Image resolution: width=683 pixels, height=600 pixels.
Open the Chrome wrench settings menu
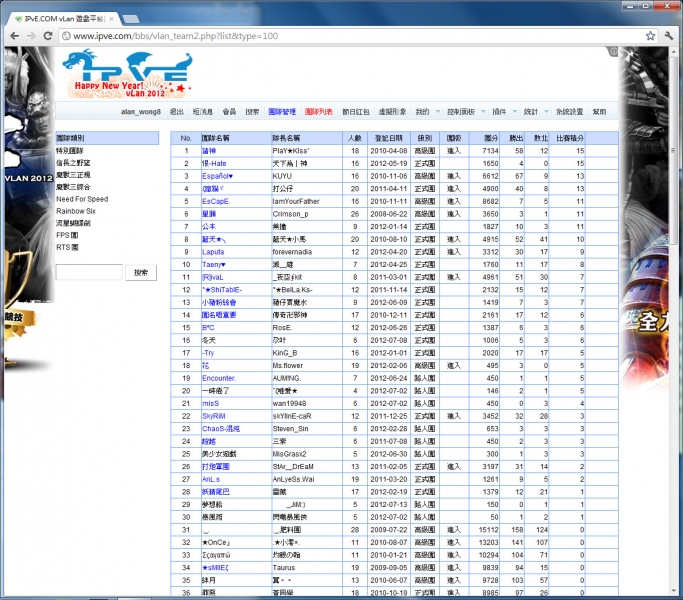(669, 35)
